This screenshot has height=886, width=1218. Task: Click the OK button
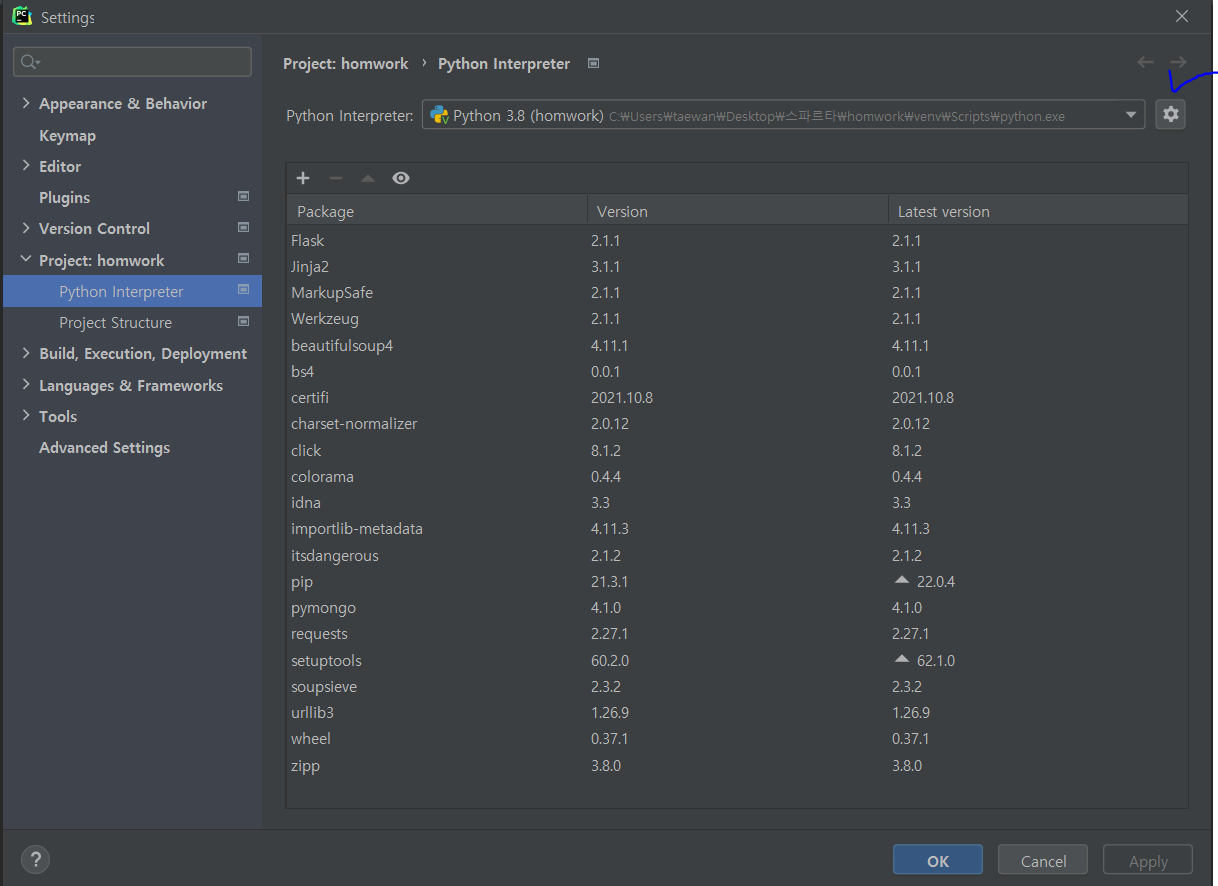938,860
